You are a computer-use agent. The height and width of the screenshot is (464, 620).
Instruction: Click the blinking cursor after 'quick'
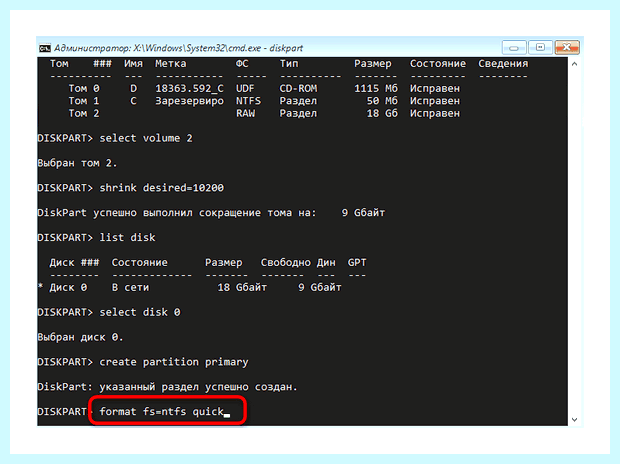227,415
